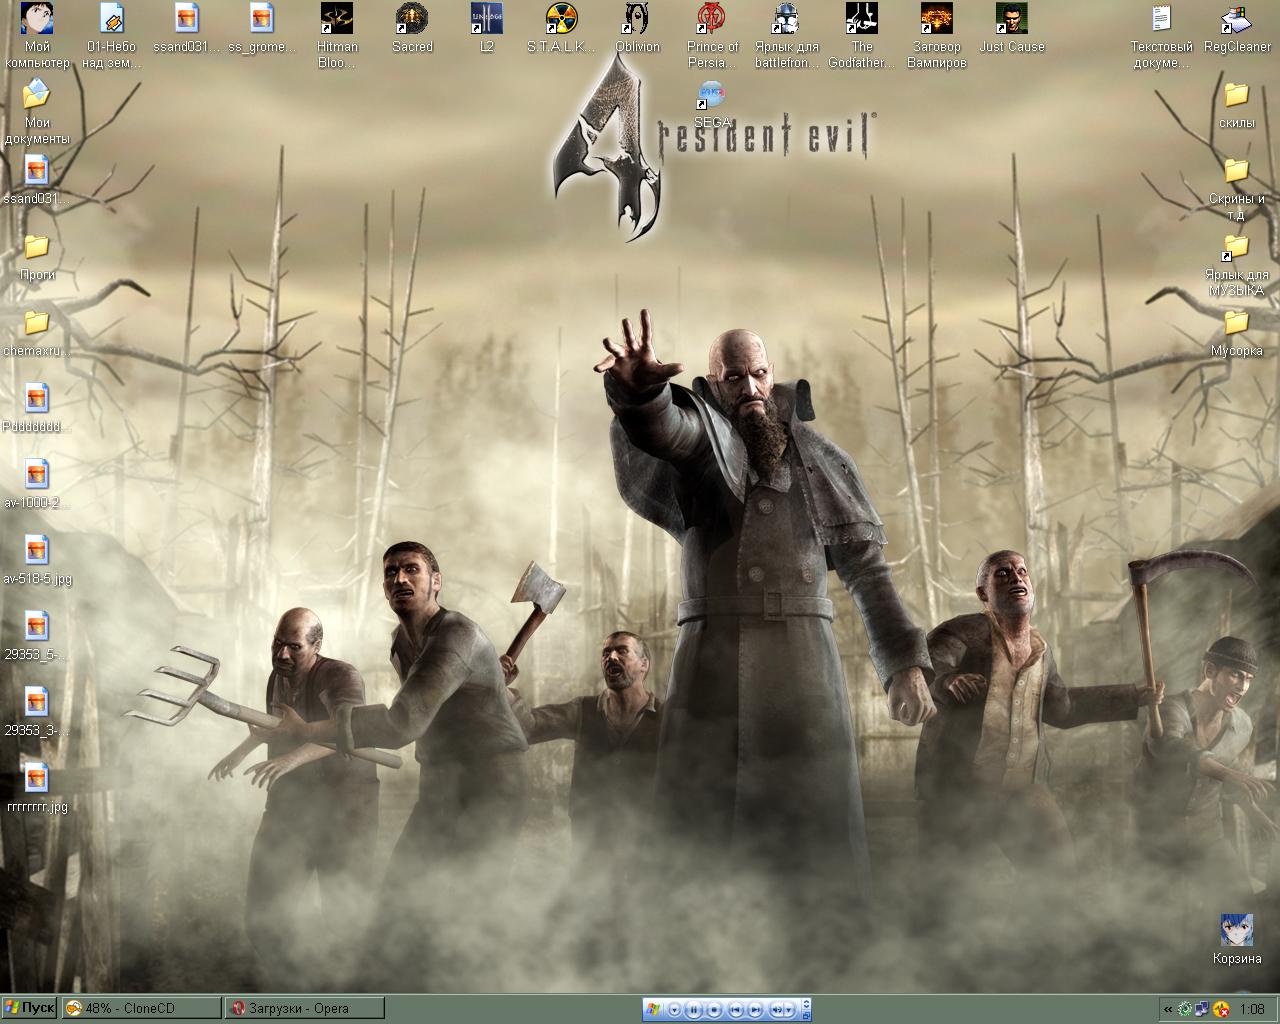Stop playback in the taskbar media player
1280x1024 pixels.
(714, 1010)
